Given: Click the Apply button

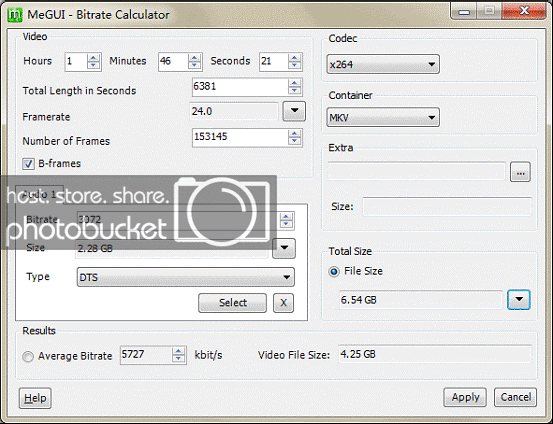Looking at the screenshot, I should pyautogui.click(x=465, y=397).
